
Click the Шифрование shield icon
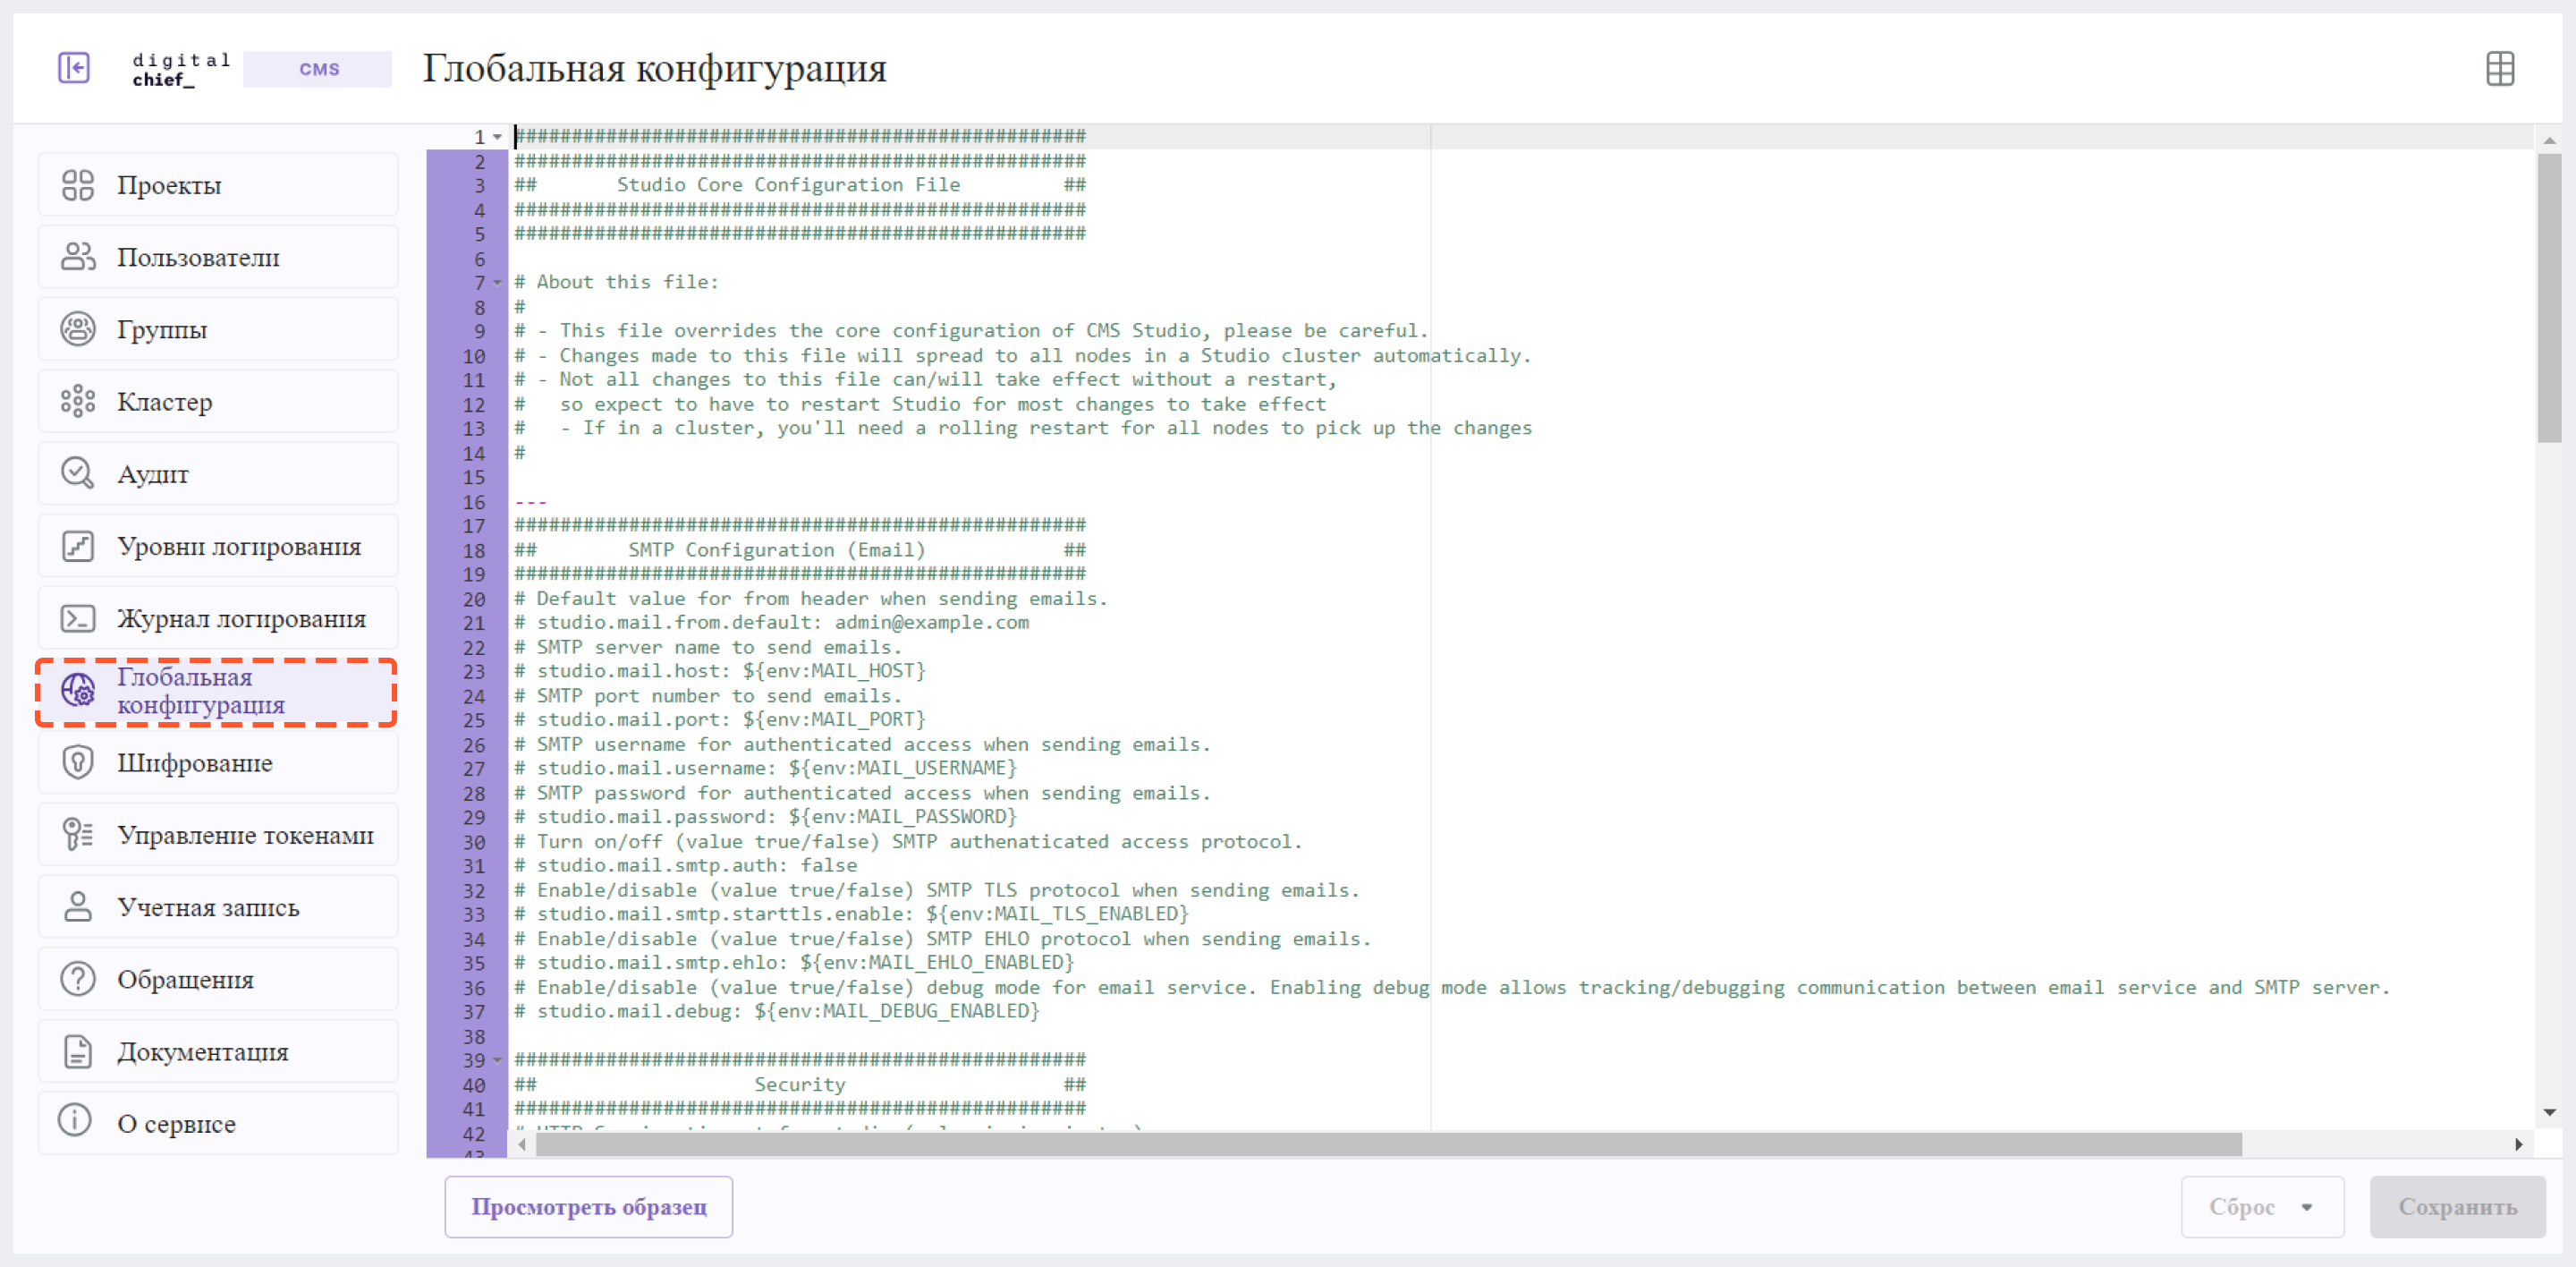coord(78,762)
